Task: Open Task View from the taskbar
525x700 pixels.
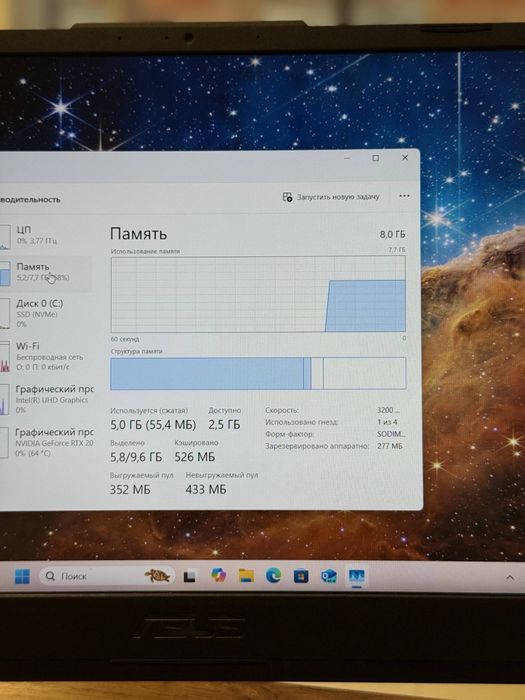Action: [190, 576]
